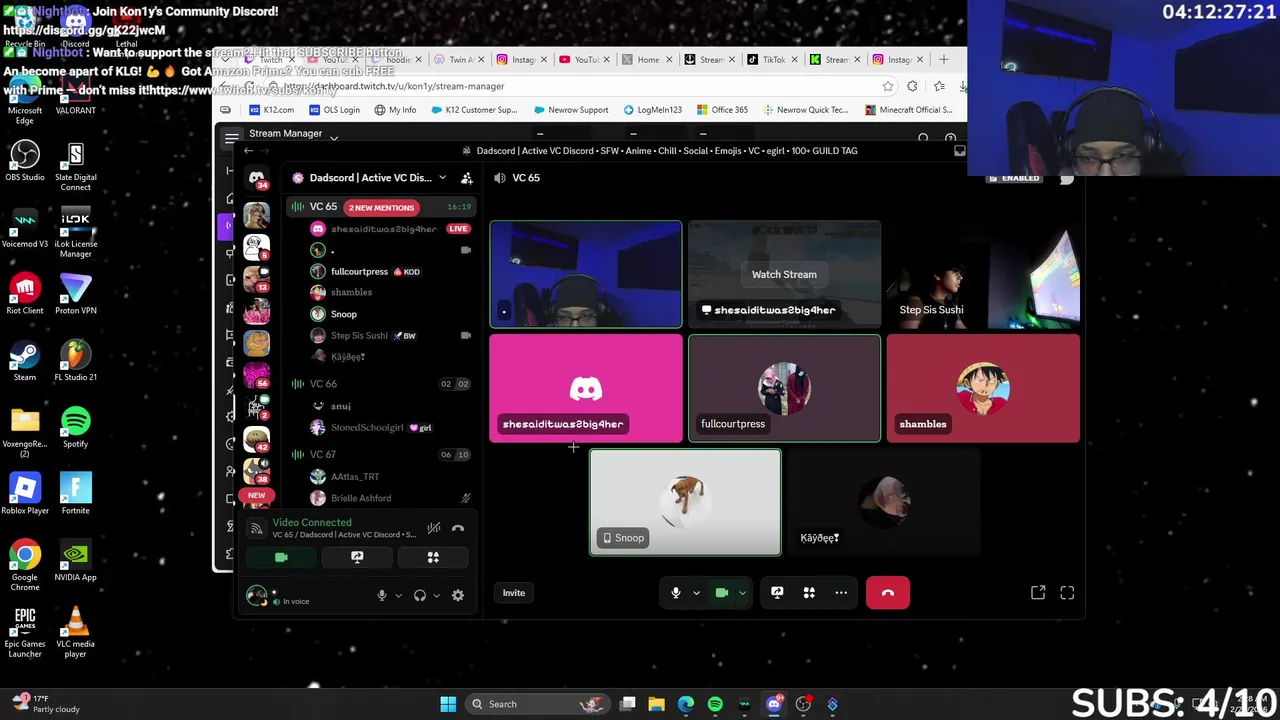Select shambles video tile

(x=983, y=388)
